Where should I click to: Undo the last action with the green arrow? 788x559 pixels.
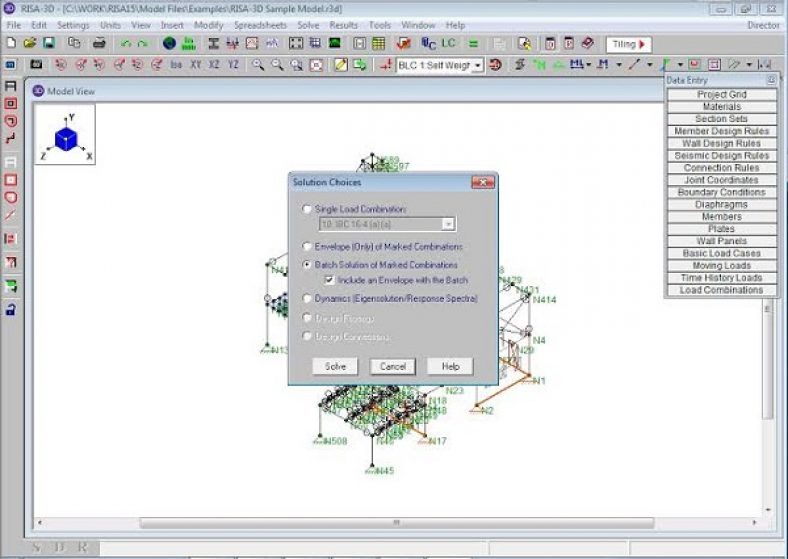pyautogui.click(x=126, y=44)
